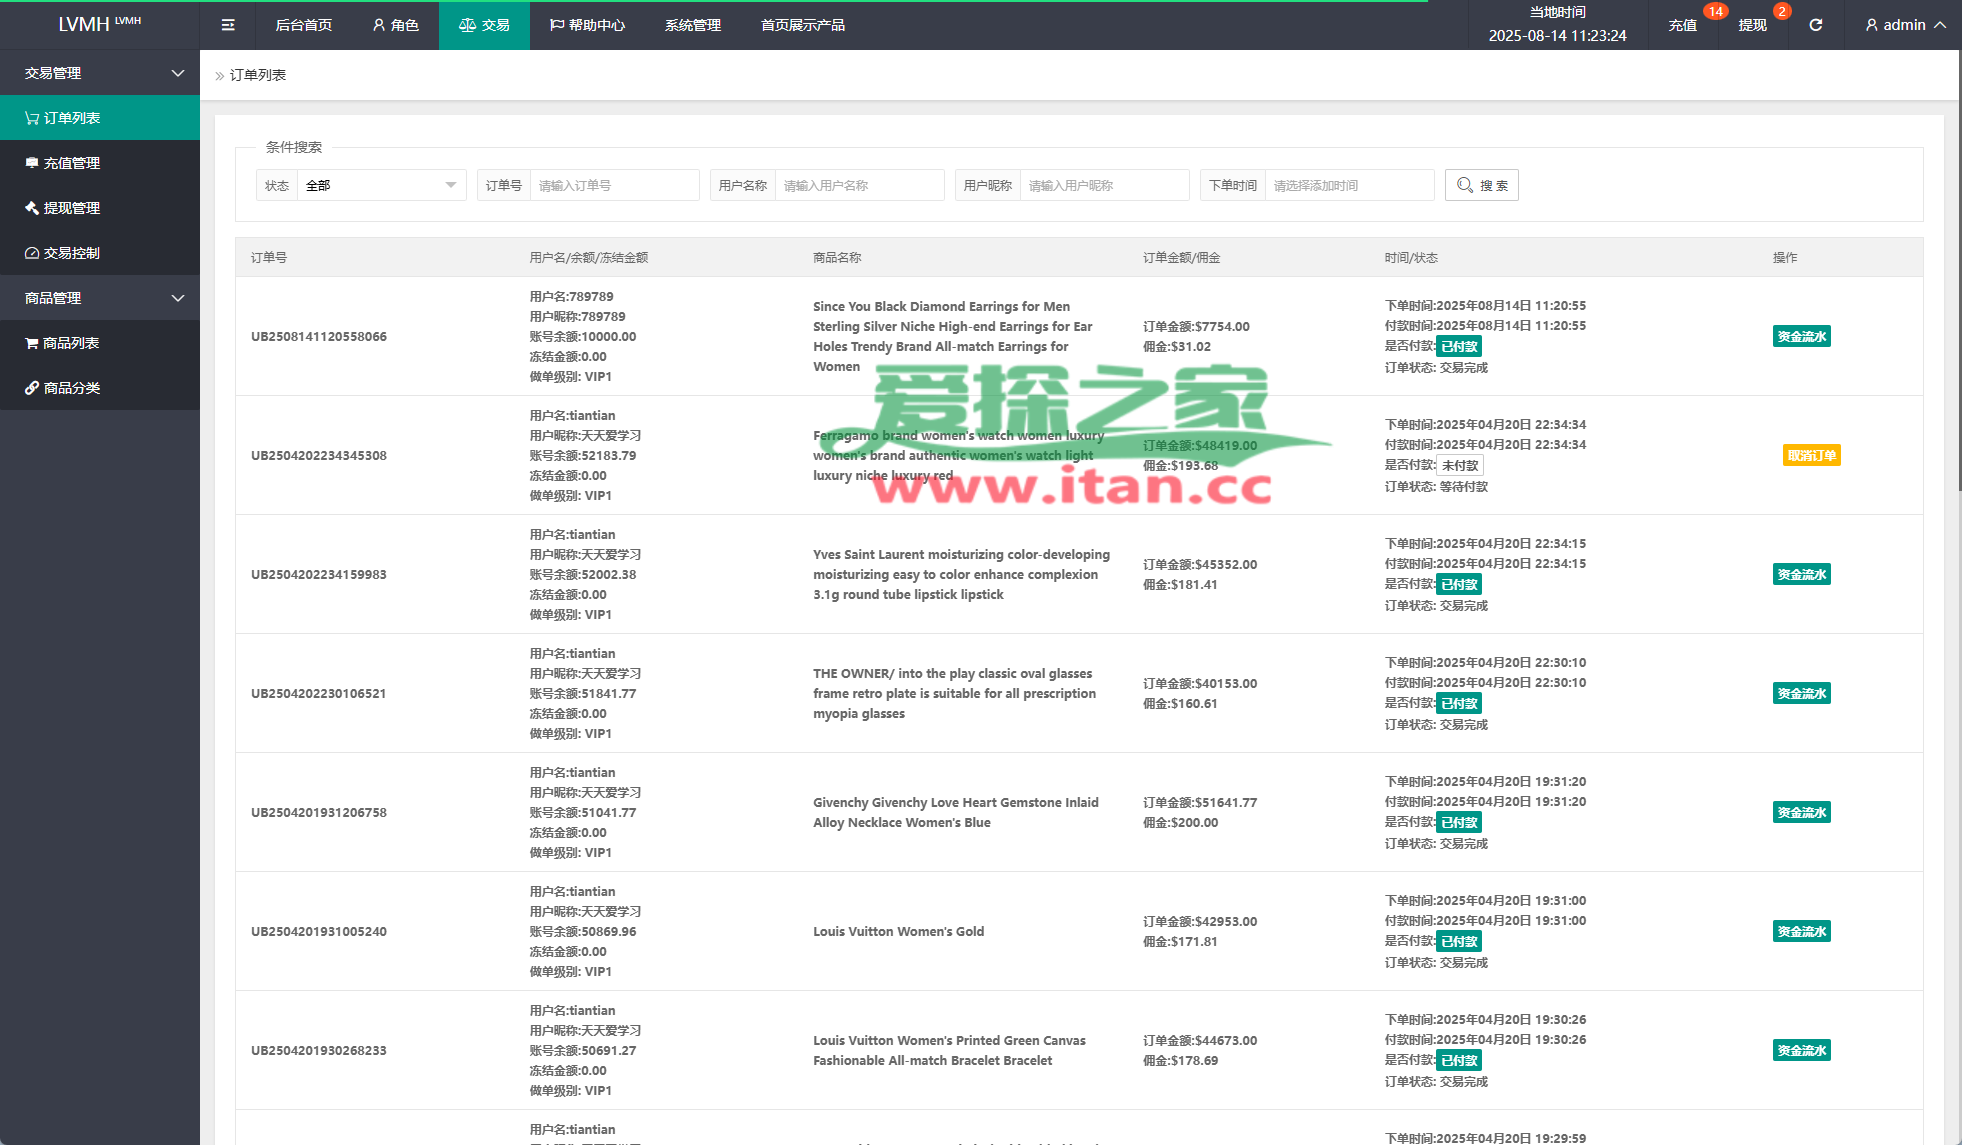The height and width of the screenshot is (1145, 1962).
Task: Click the 时间/状态 column header
Action: click(x=1411, y=257)
